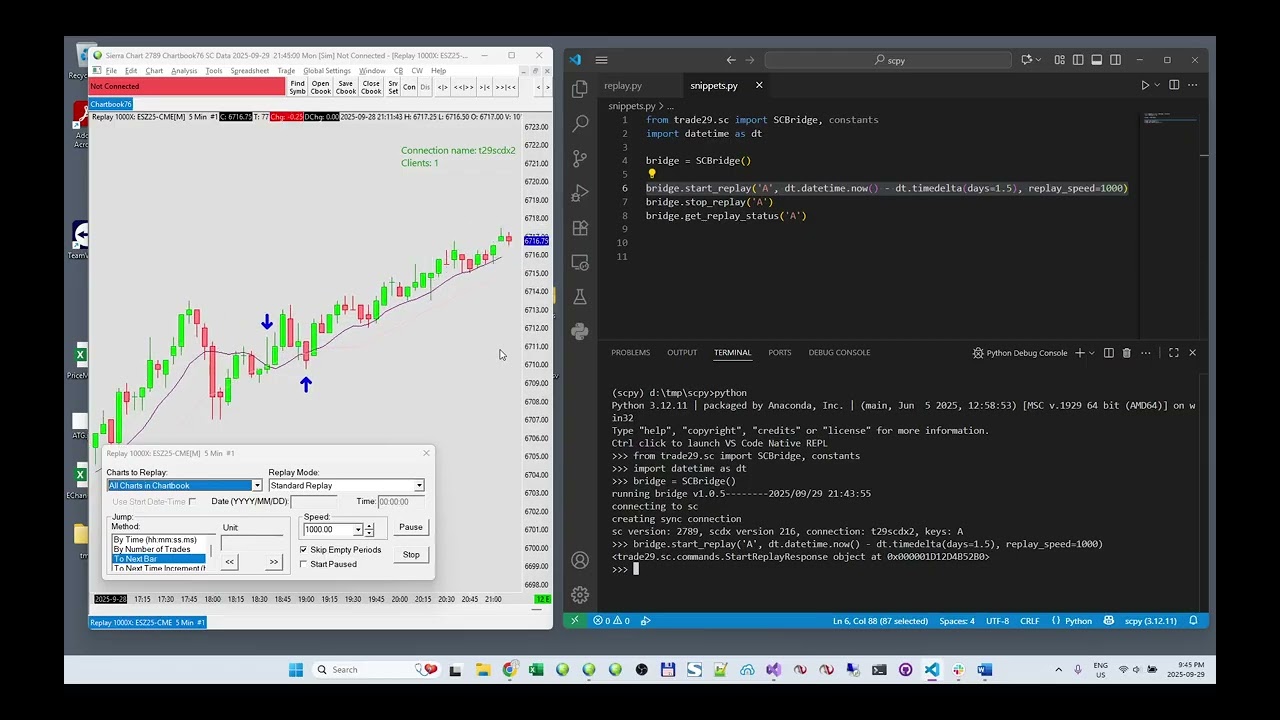The width and height of the screenshot is (1280, 720).
Task: Open VS Code Explorer view
Action: pos(580,89)
